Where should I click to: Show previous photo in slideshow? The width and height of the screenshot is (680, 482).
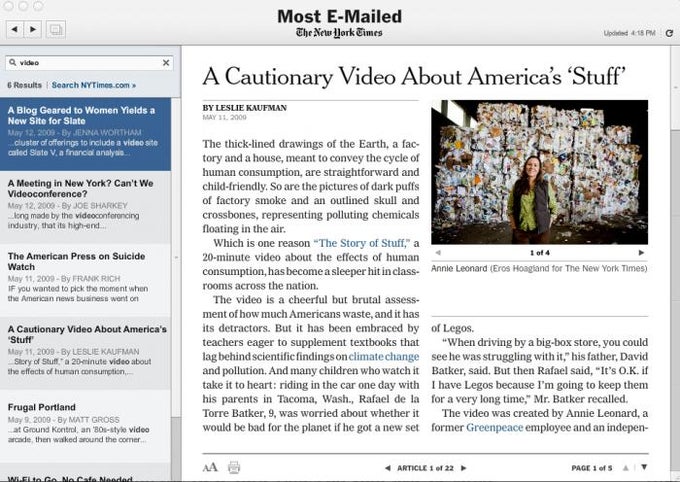(x=438, y=252)
